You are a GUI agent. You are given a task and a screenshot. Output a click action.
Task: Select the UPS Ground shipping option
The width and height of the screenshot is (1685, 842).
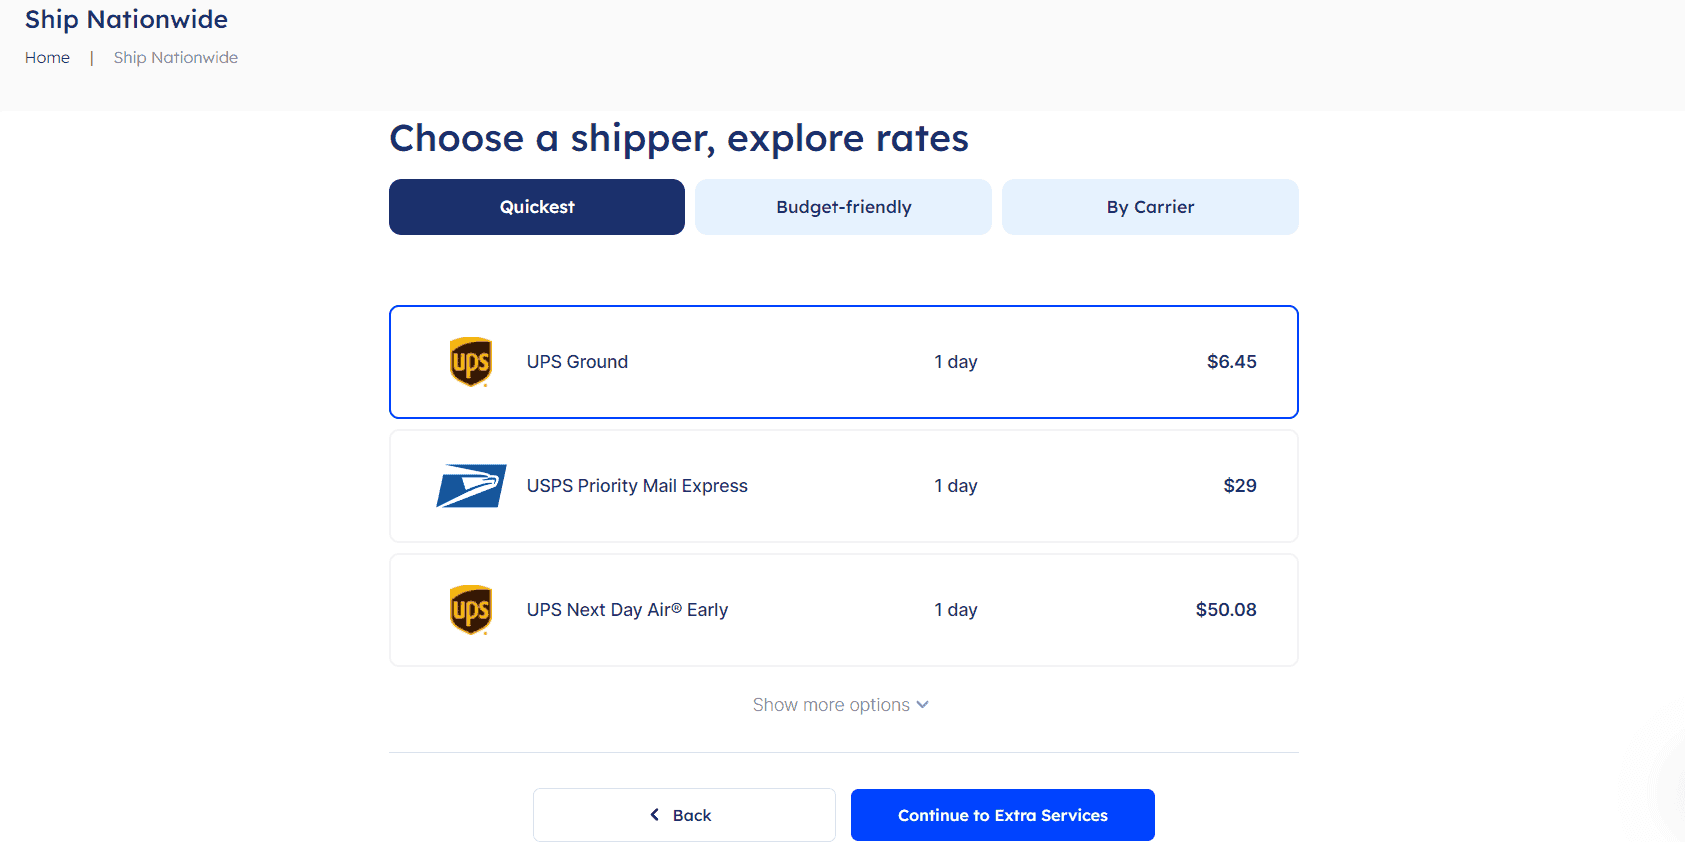843,362
